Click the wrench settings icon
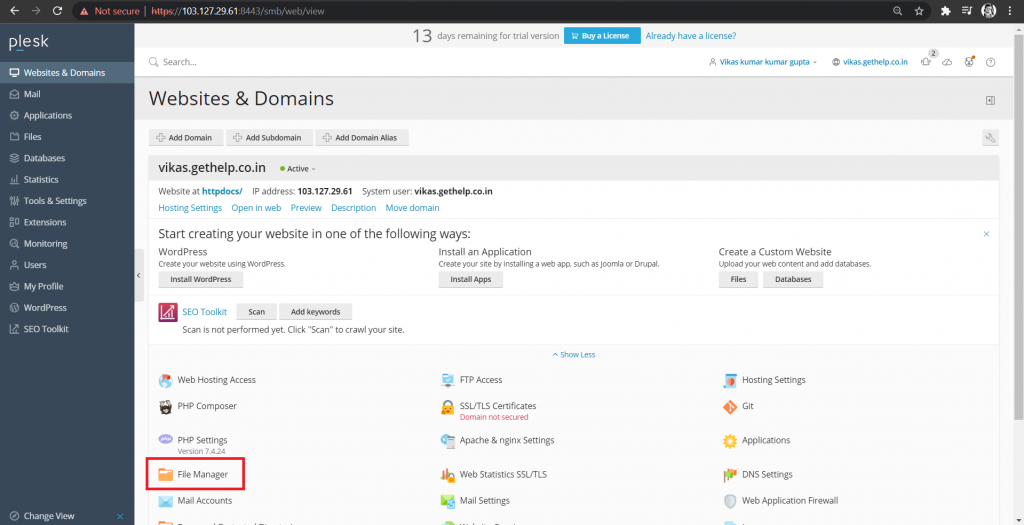Image resolution: width=1024 pixels, height=525 pixels. tap(990, 138)
